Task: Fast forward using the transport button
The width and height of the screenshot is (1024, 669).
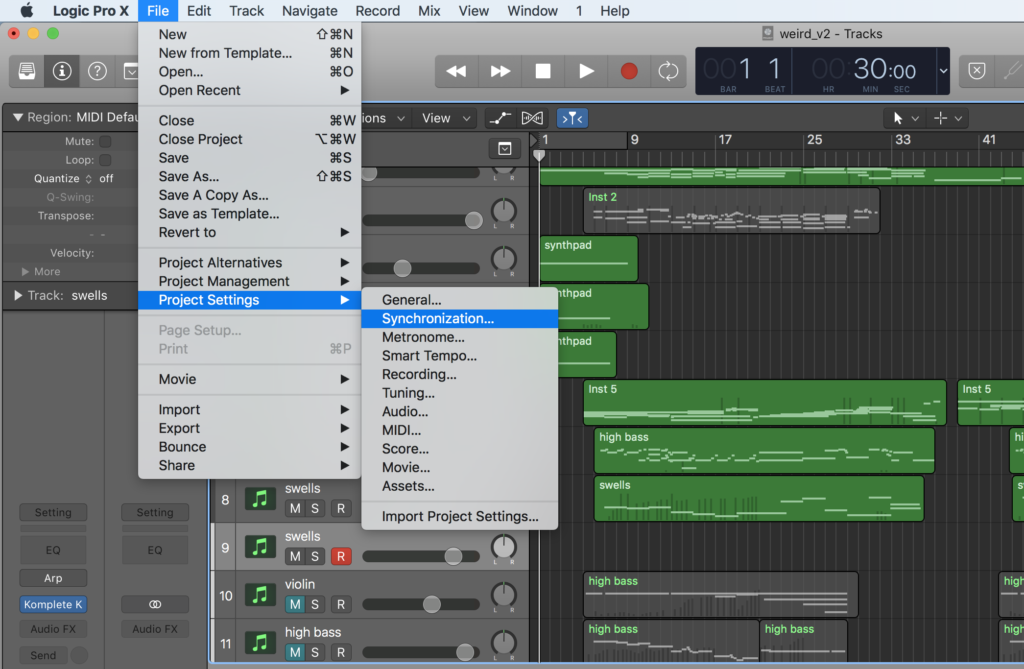Action: click(500, 71)
